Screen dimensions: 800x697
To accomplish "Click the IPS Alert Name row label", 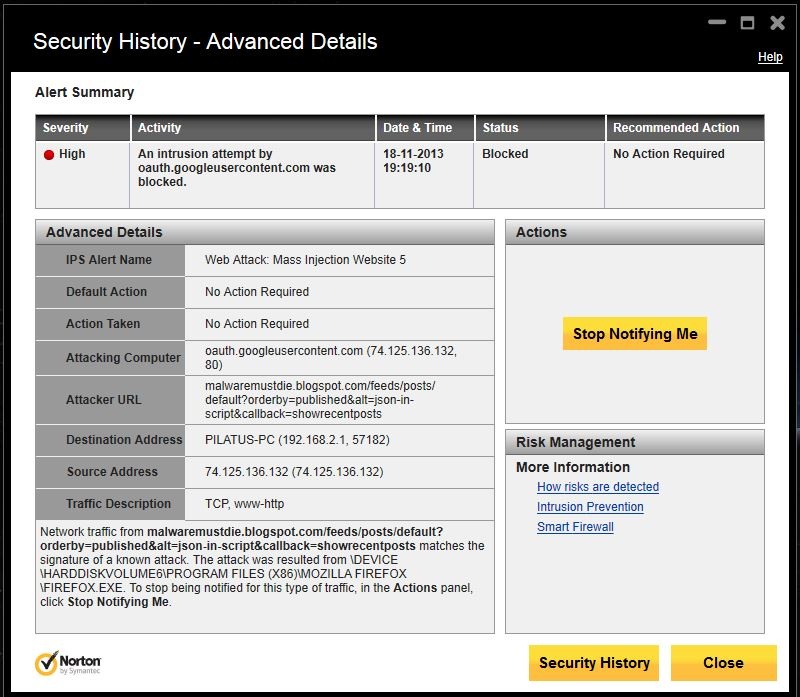I will pyautogui.click(x=109, y=260).
